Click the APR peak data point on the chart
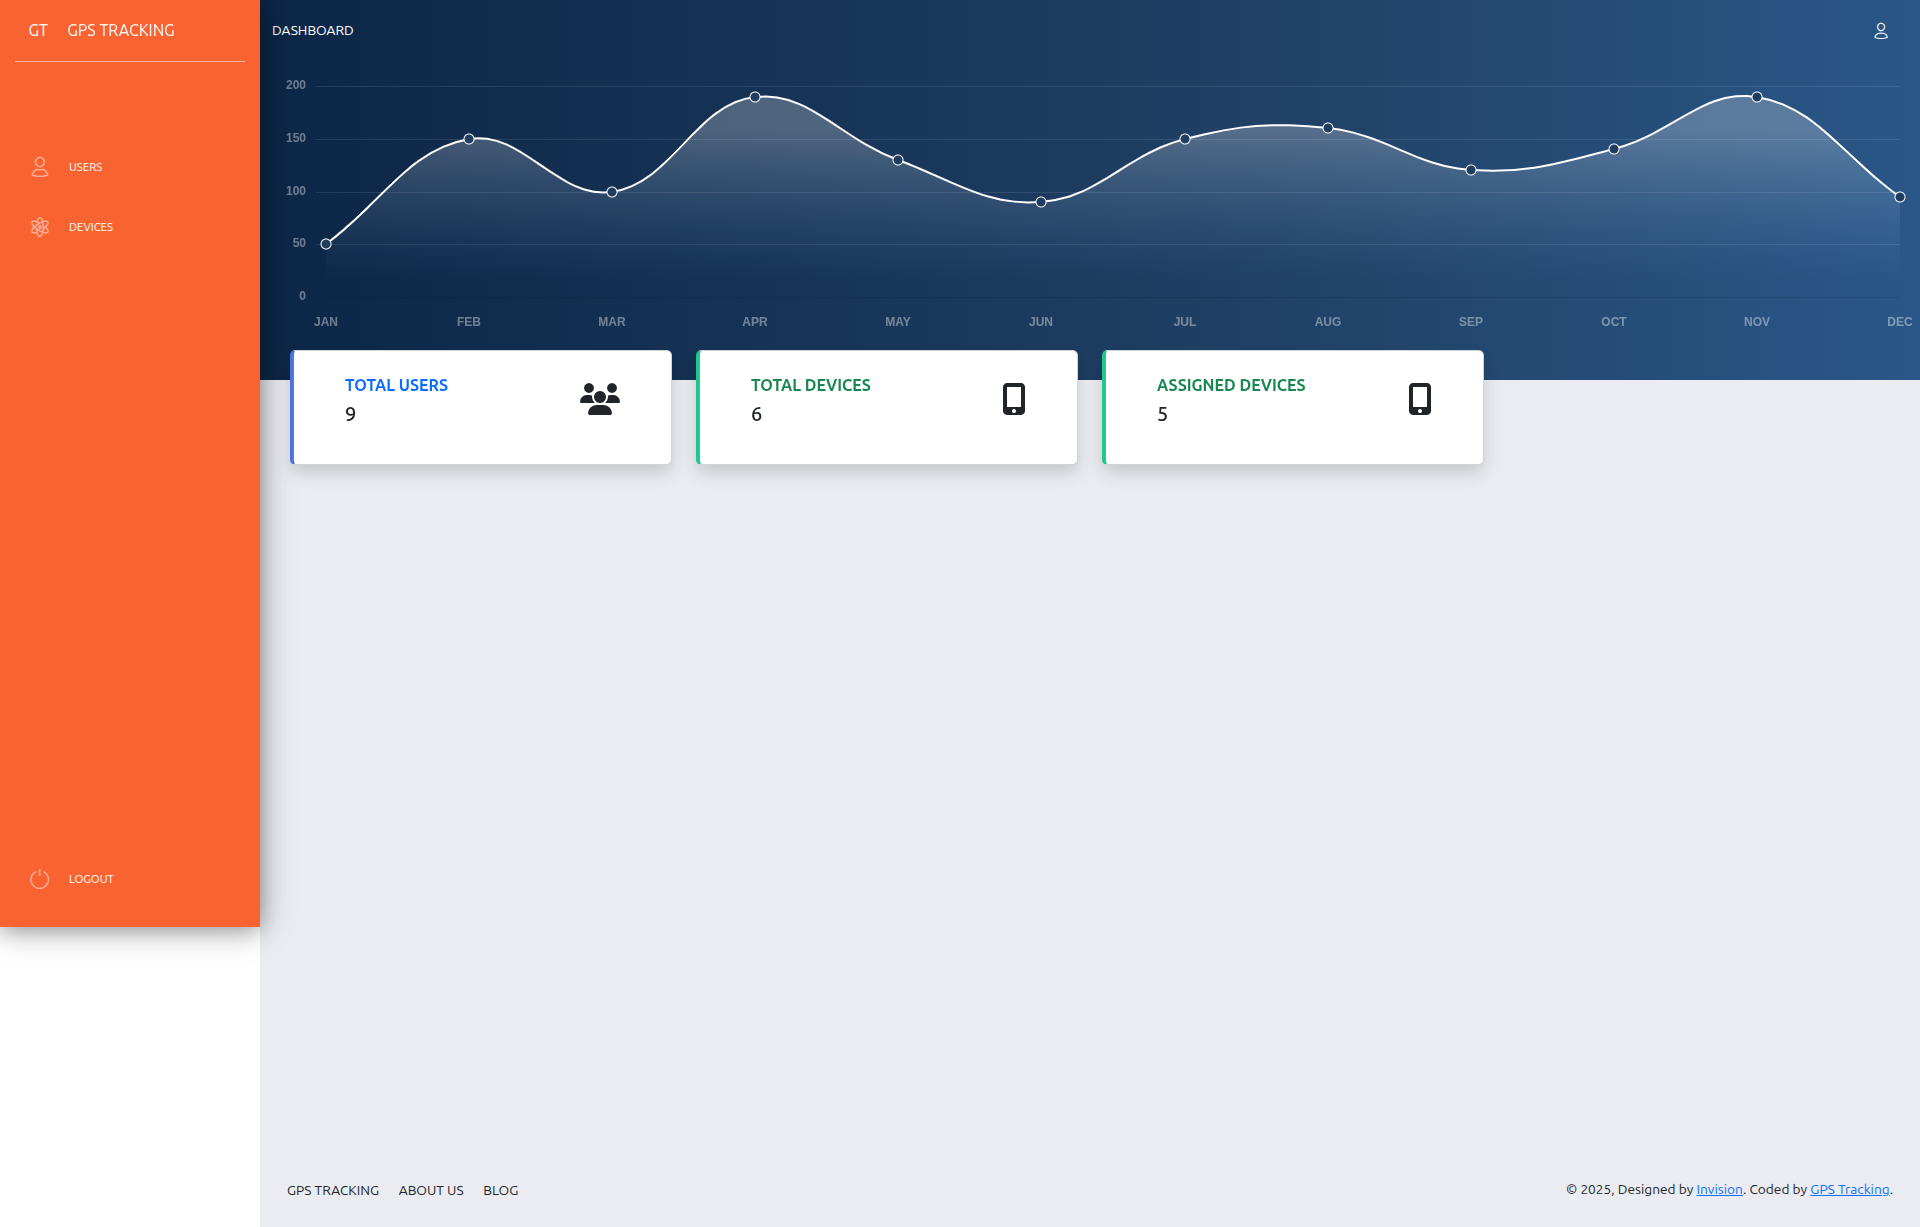This screenshot has height=1227, width=1920. (756, 96)
